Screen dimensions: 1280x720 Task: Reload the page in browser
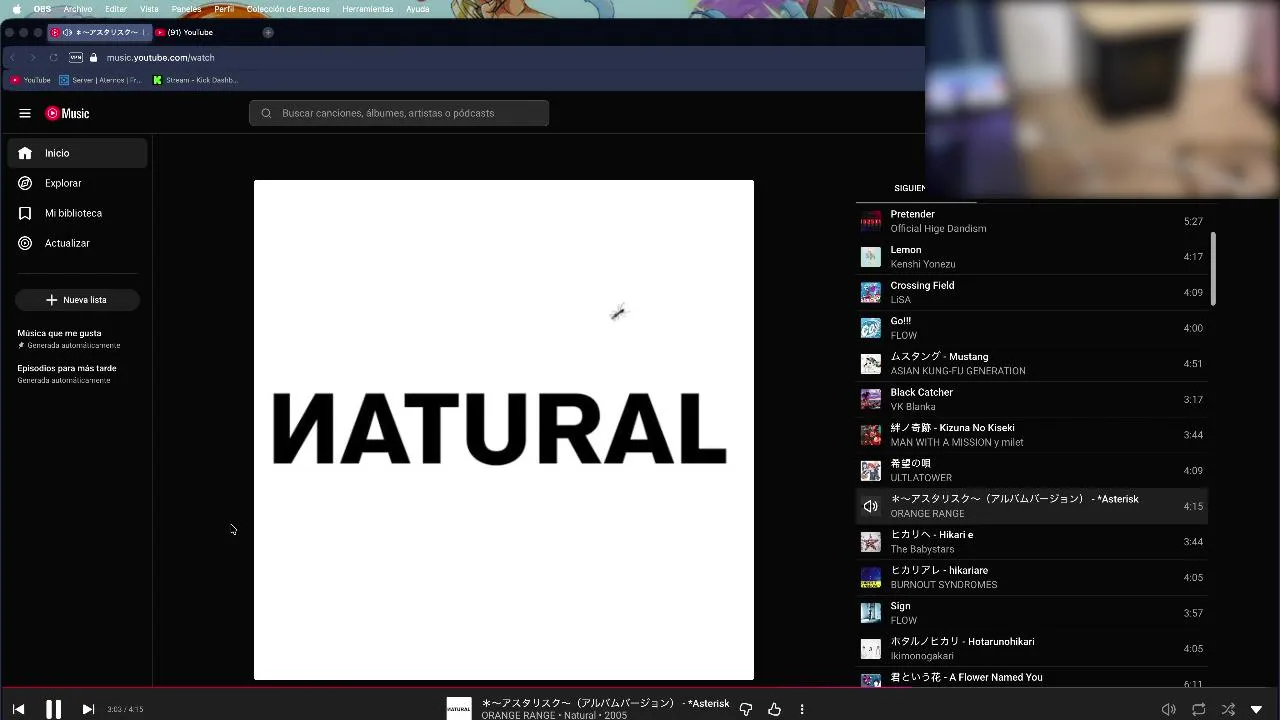[53, 57]
